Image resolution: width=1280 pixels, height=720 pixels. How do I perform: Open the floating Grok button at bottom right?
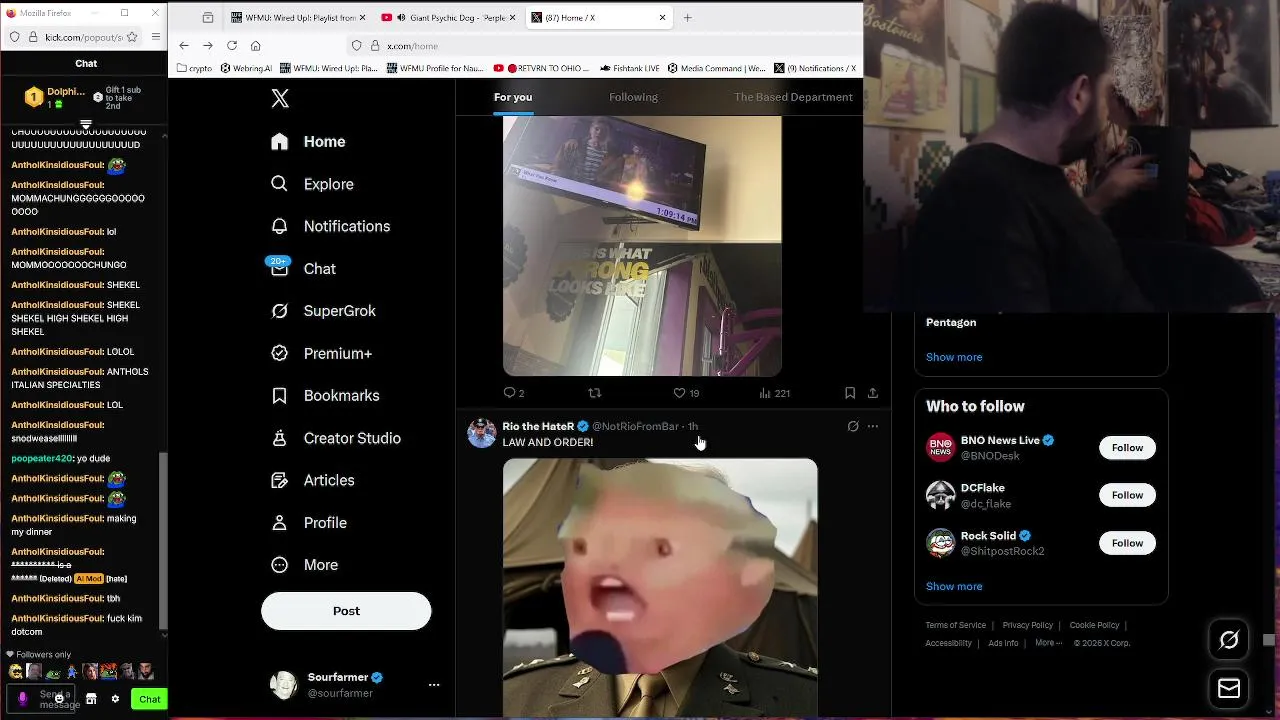1229,639
